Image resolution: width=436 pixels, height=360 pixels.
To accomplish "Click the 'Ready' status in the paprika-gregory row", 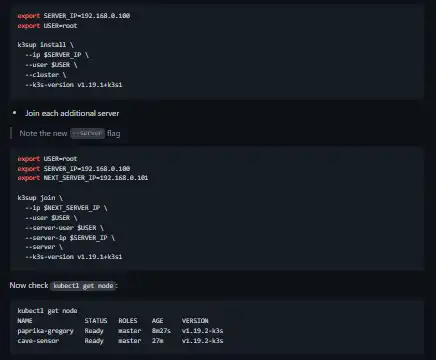I will [94, 331].
